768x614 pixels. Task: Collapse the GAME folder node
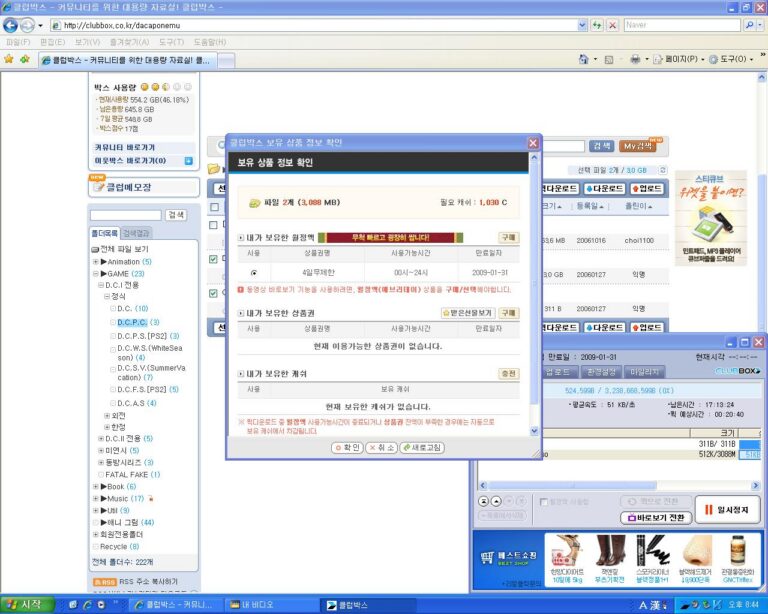pos(96,274)
